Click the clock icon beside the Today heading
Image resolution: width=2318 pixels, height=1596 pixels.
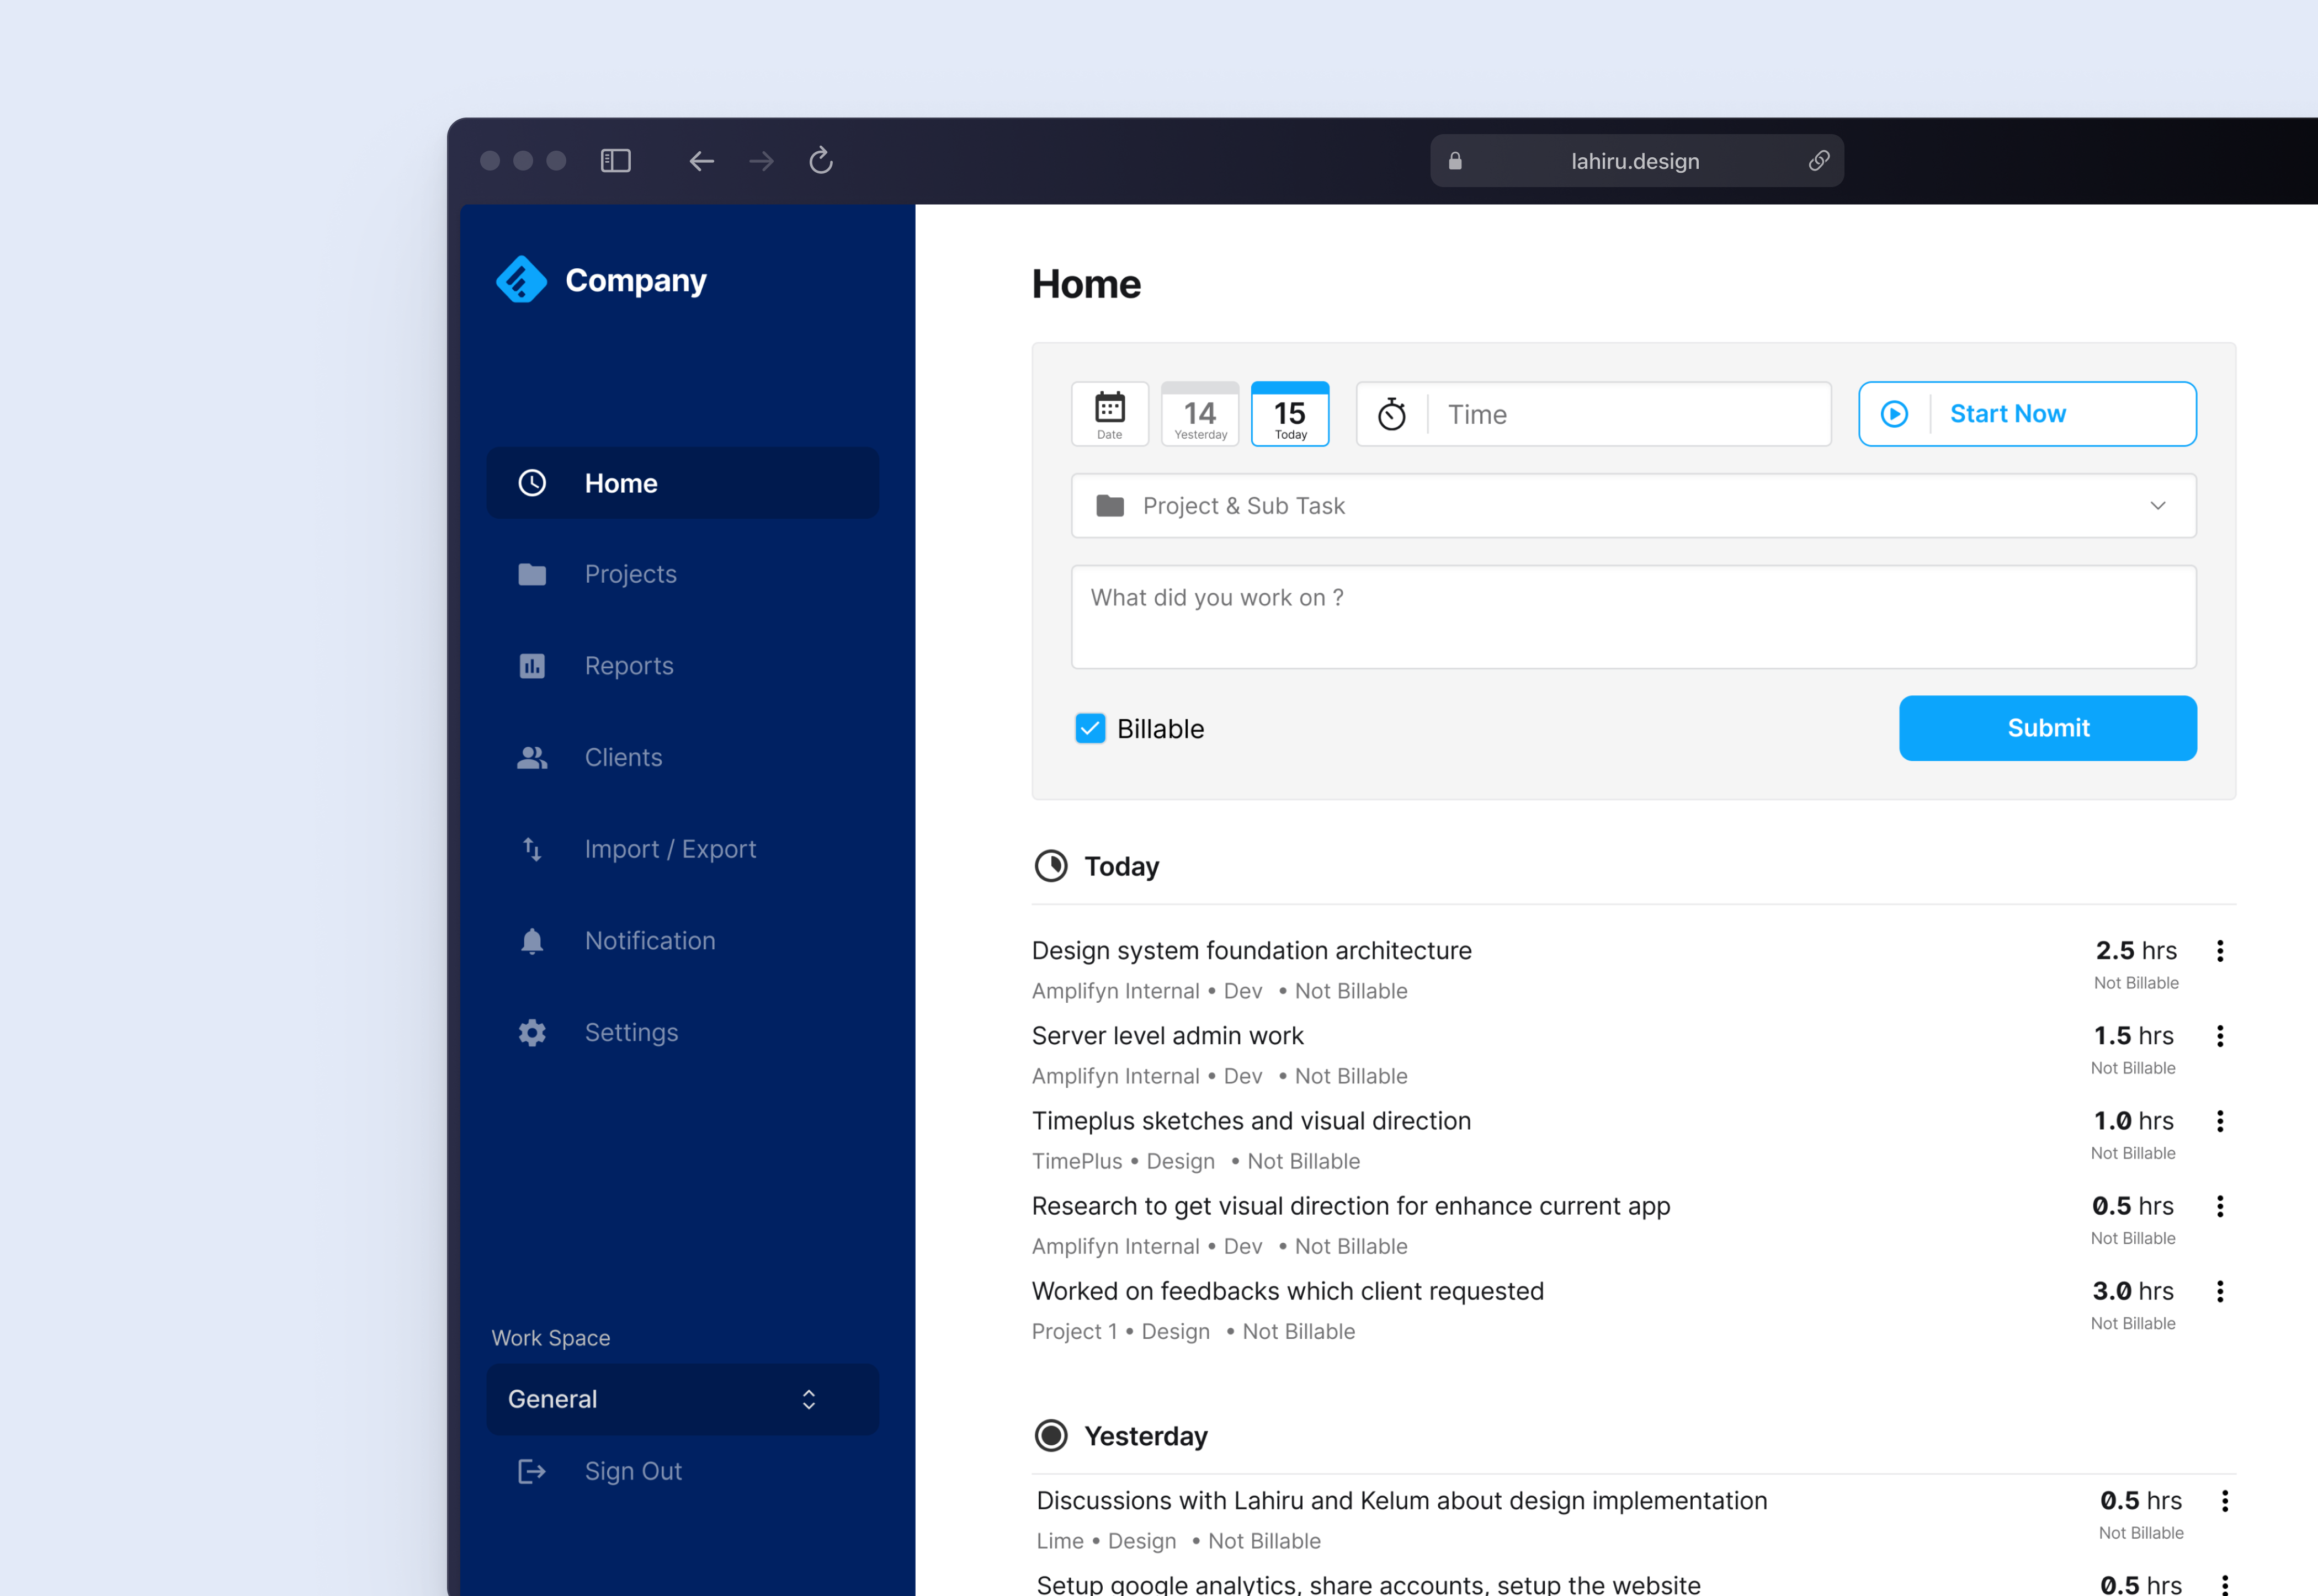tap(1051, 866)
